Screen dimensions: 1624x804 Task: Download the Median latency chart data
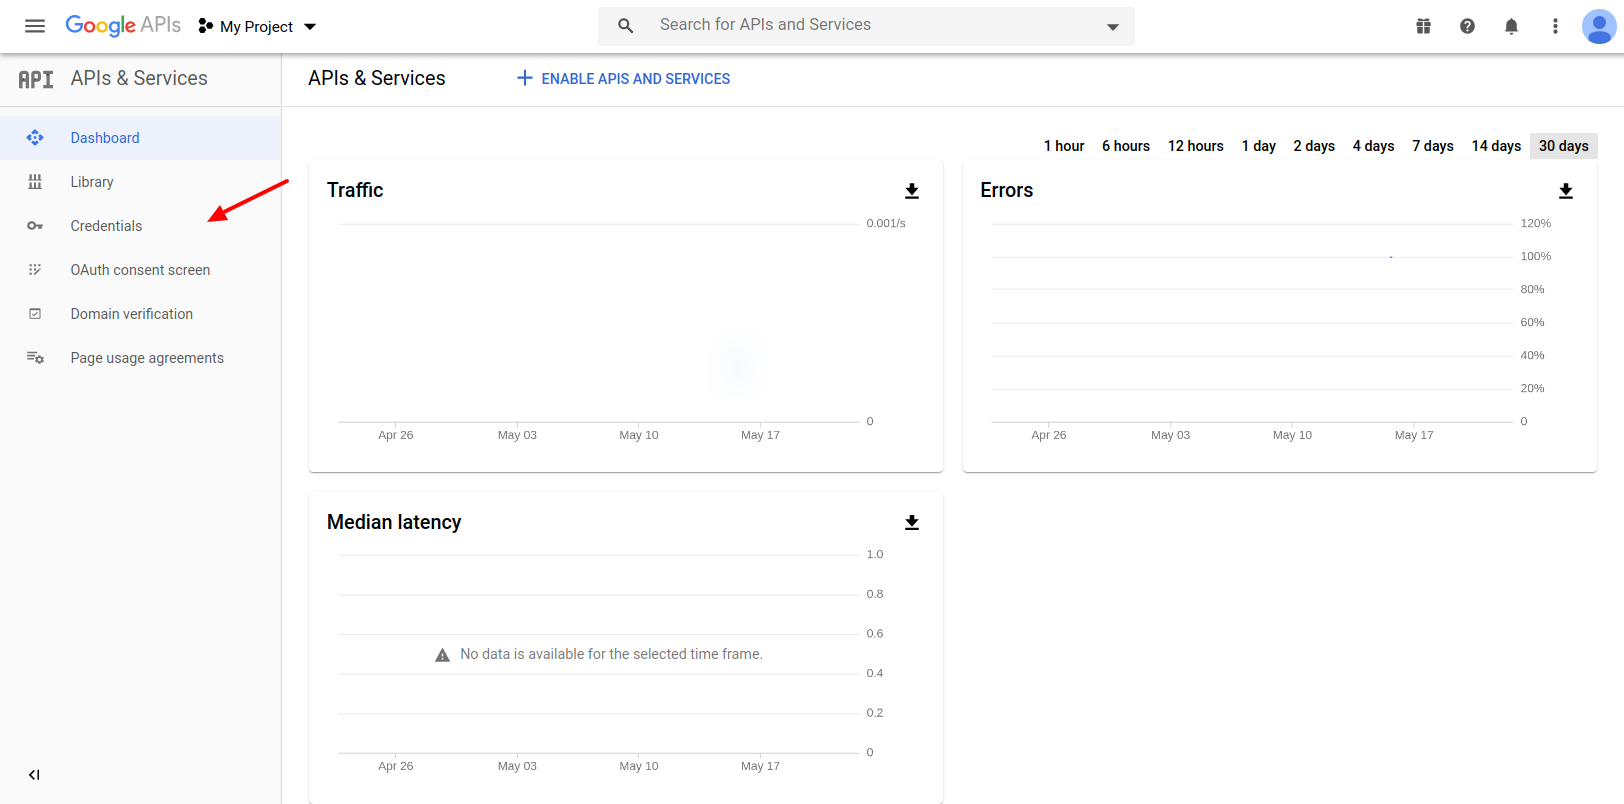pyautogui.click(x=912, y=523)
